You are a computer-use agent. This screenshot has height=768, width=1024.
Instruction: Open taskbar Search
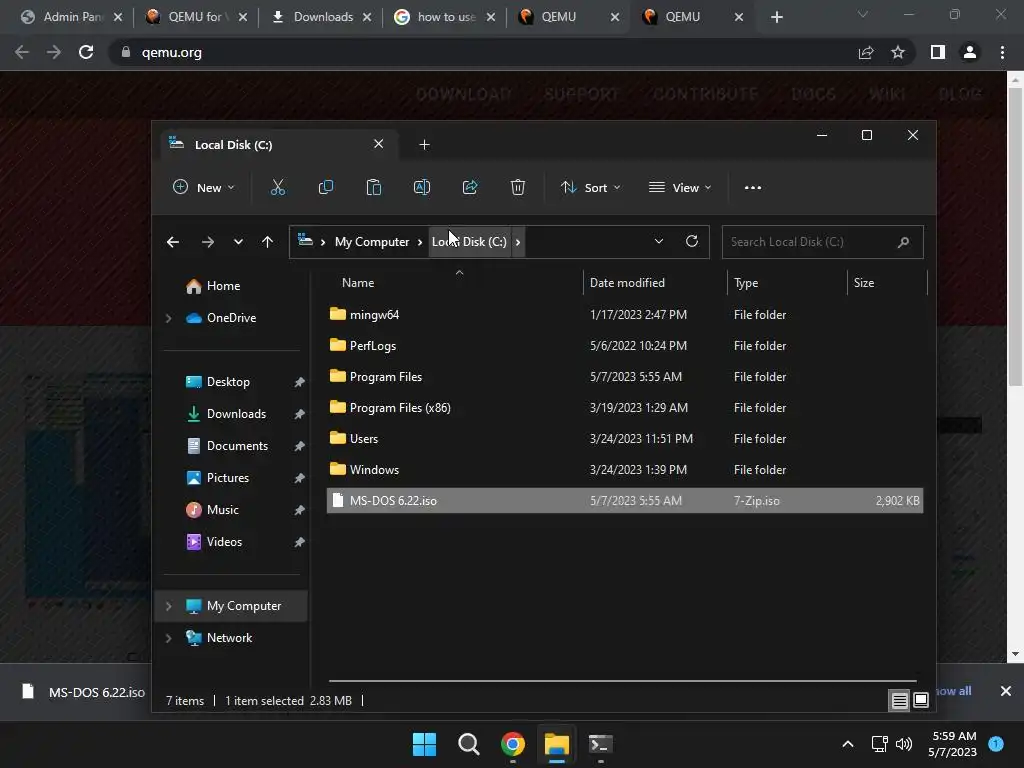click(468, 744)
